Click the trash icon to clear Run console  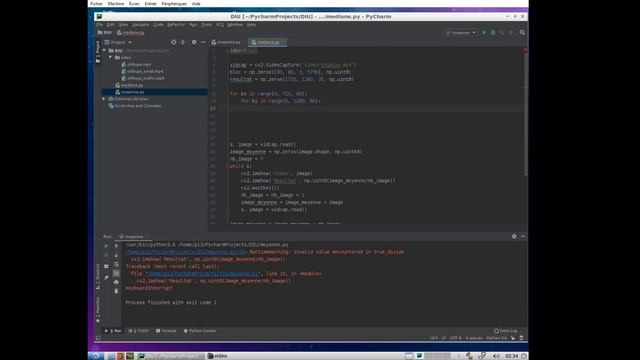(116, 291)
